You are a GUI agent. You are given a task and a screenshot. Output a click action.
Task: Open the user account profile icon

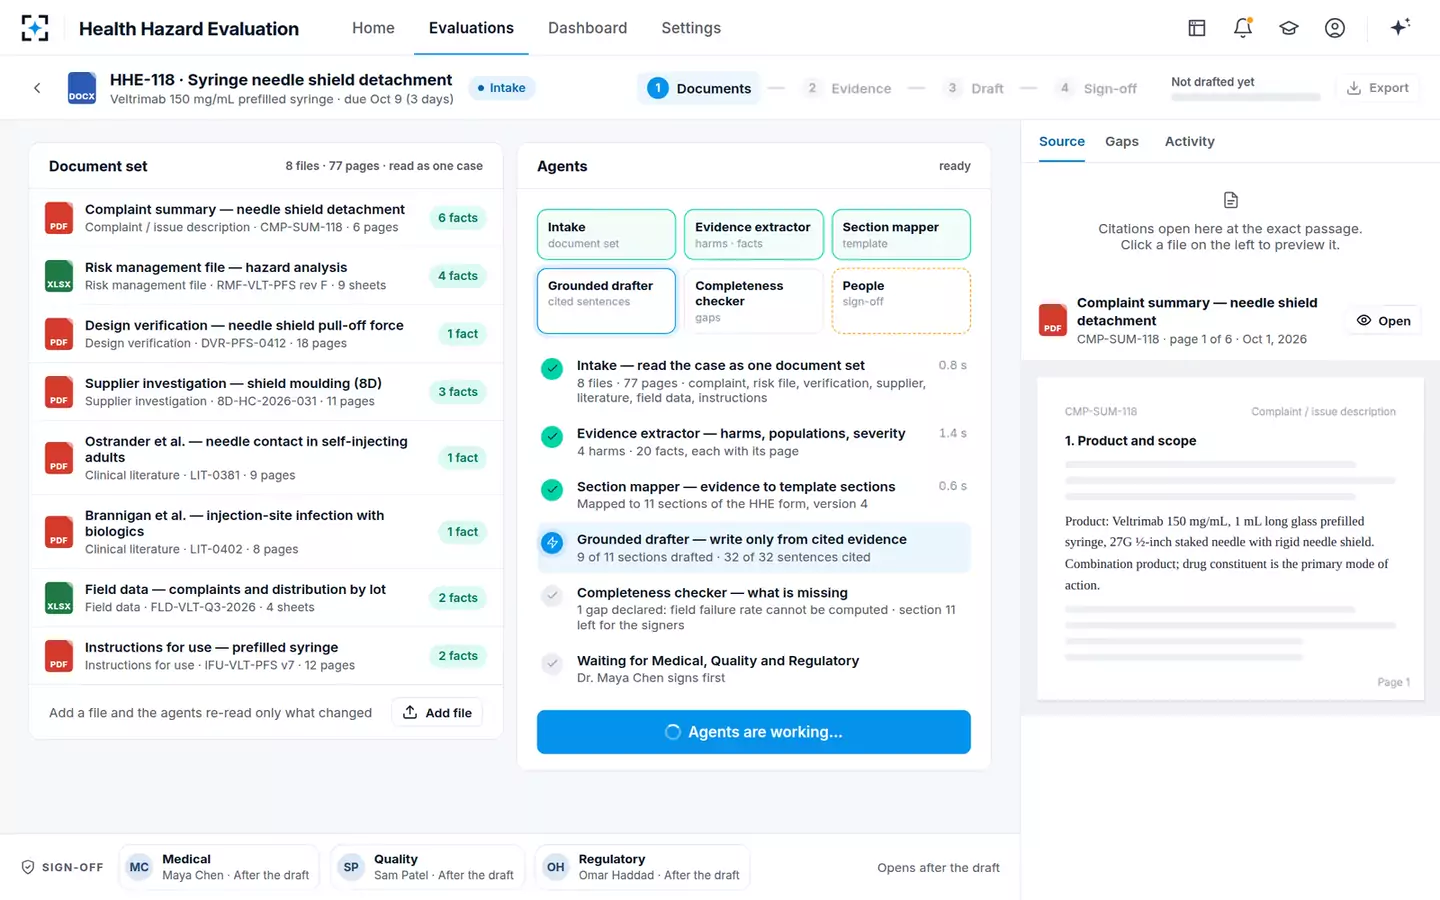[1335, 28]
